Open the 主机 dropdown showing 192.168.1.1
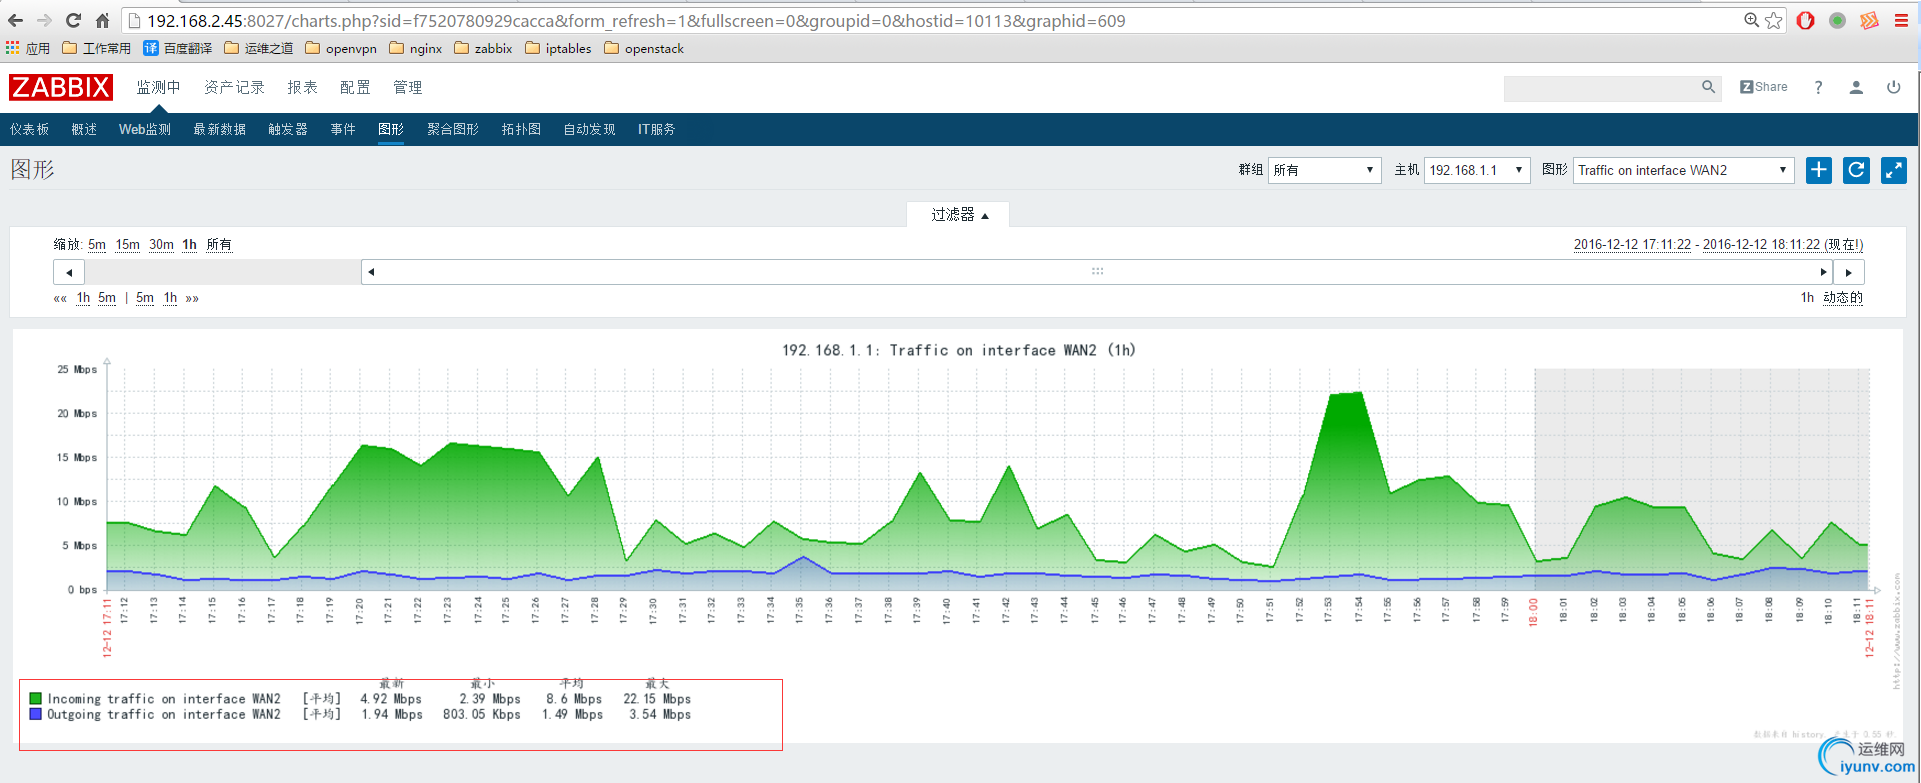Screen dimensions: 1921x783 click(1477, 170)
